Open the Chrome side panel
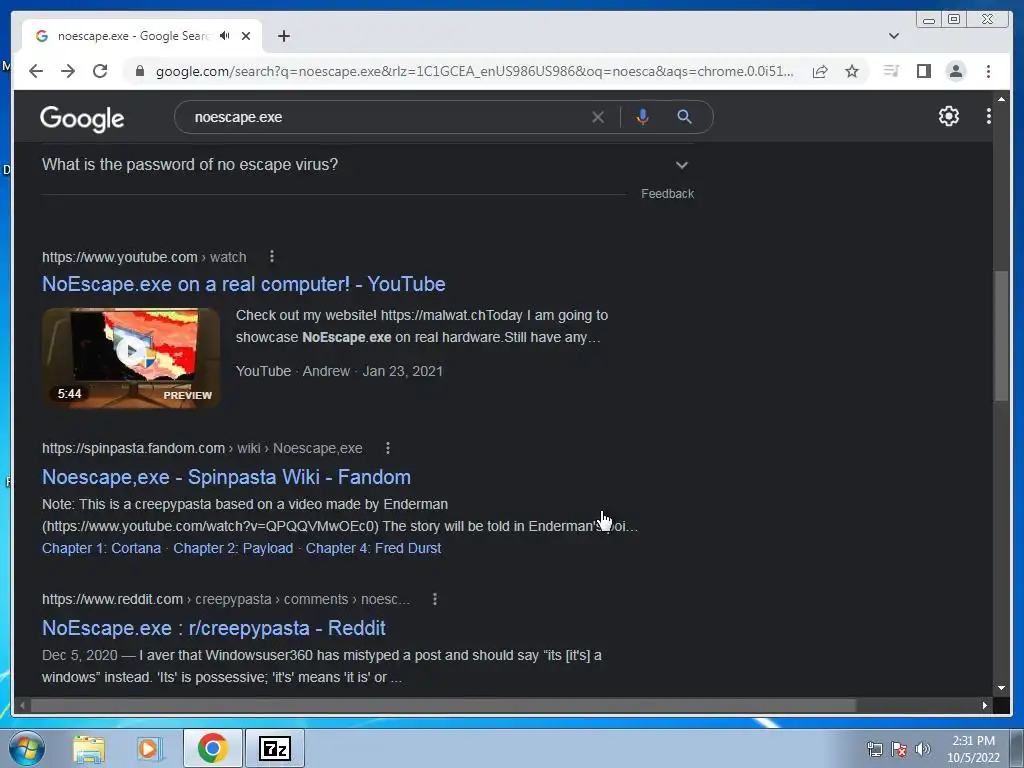 point(923,71)
